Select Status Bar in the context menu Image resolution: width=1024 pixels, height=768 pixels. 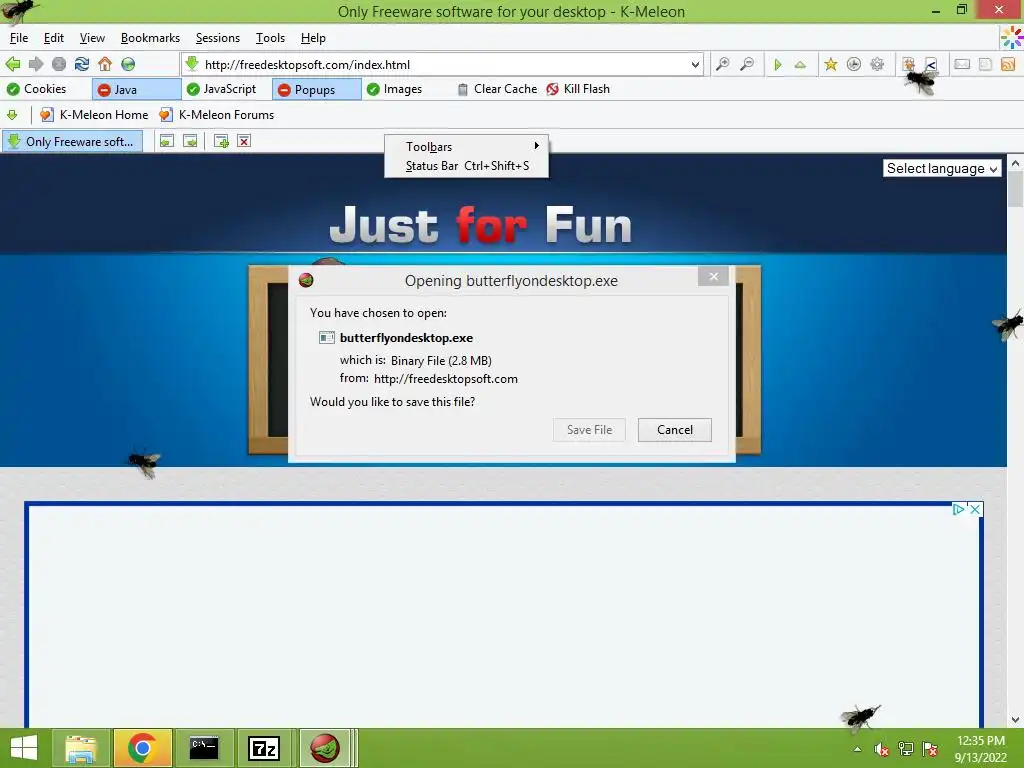(x=466, y=166)
